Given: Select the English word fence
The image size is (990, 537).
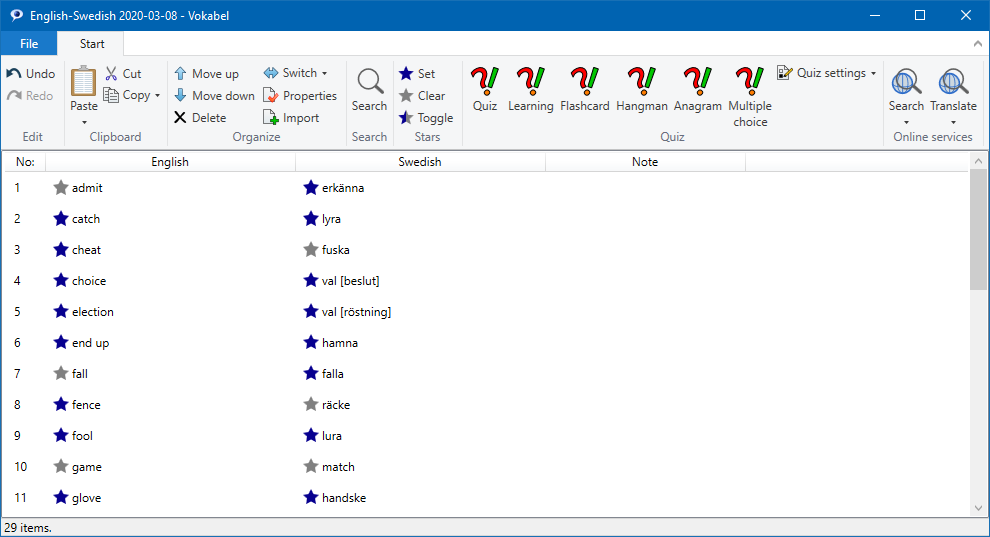Looking at the screenshot, I should [86, 404].
